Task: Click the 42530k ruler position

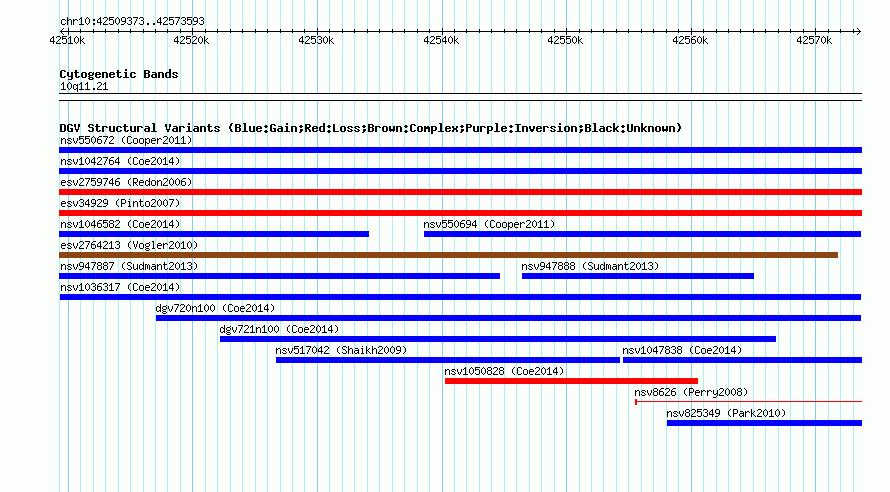Action: point(316,40)
